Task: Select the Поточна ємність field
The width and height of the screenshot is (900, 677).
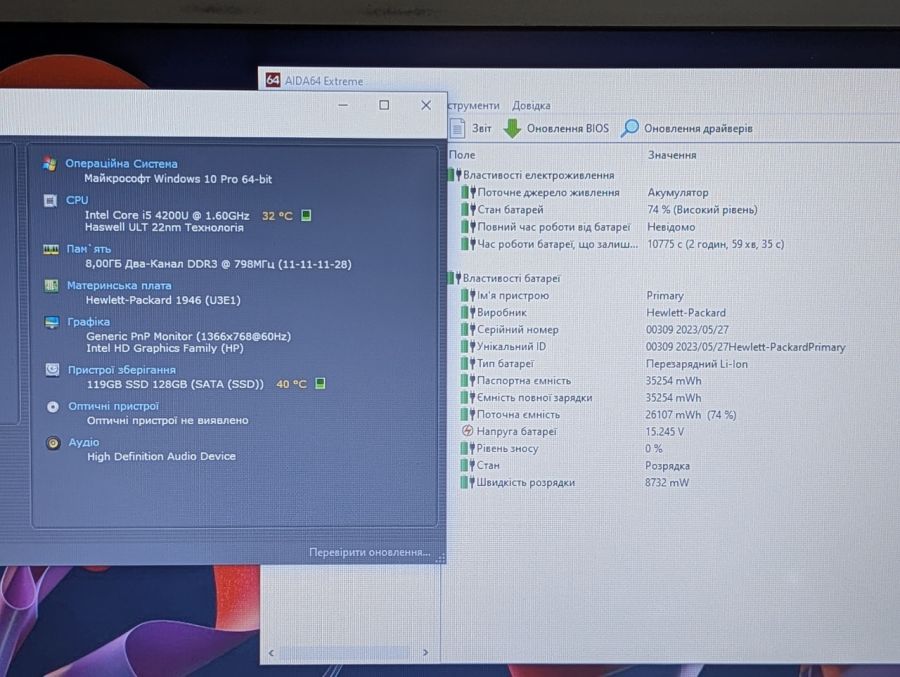Action: tap(518, 414)
